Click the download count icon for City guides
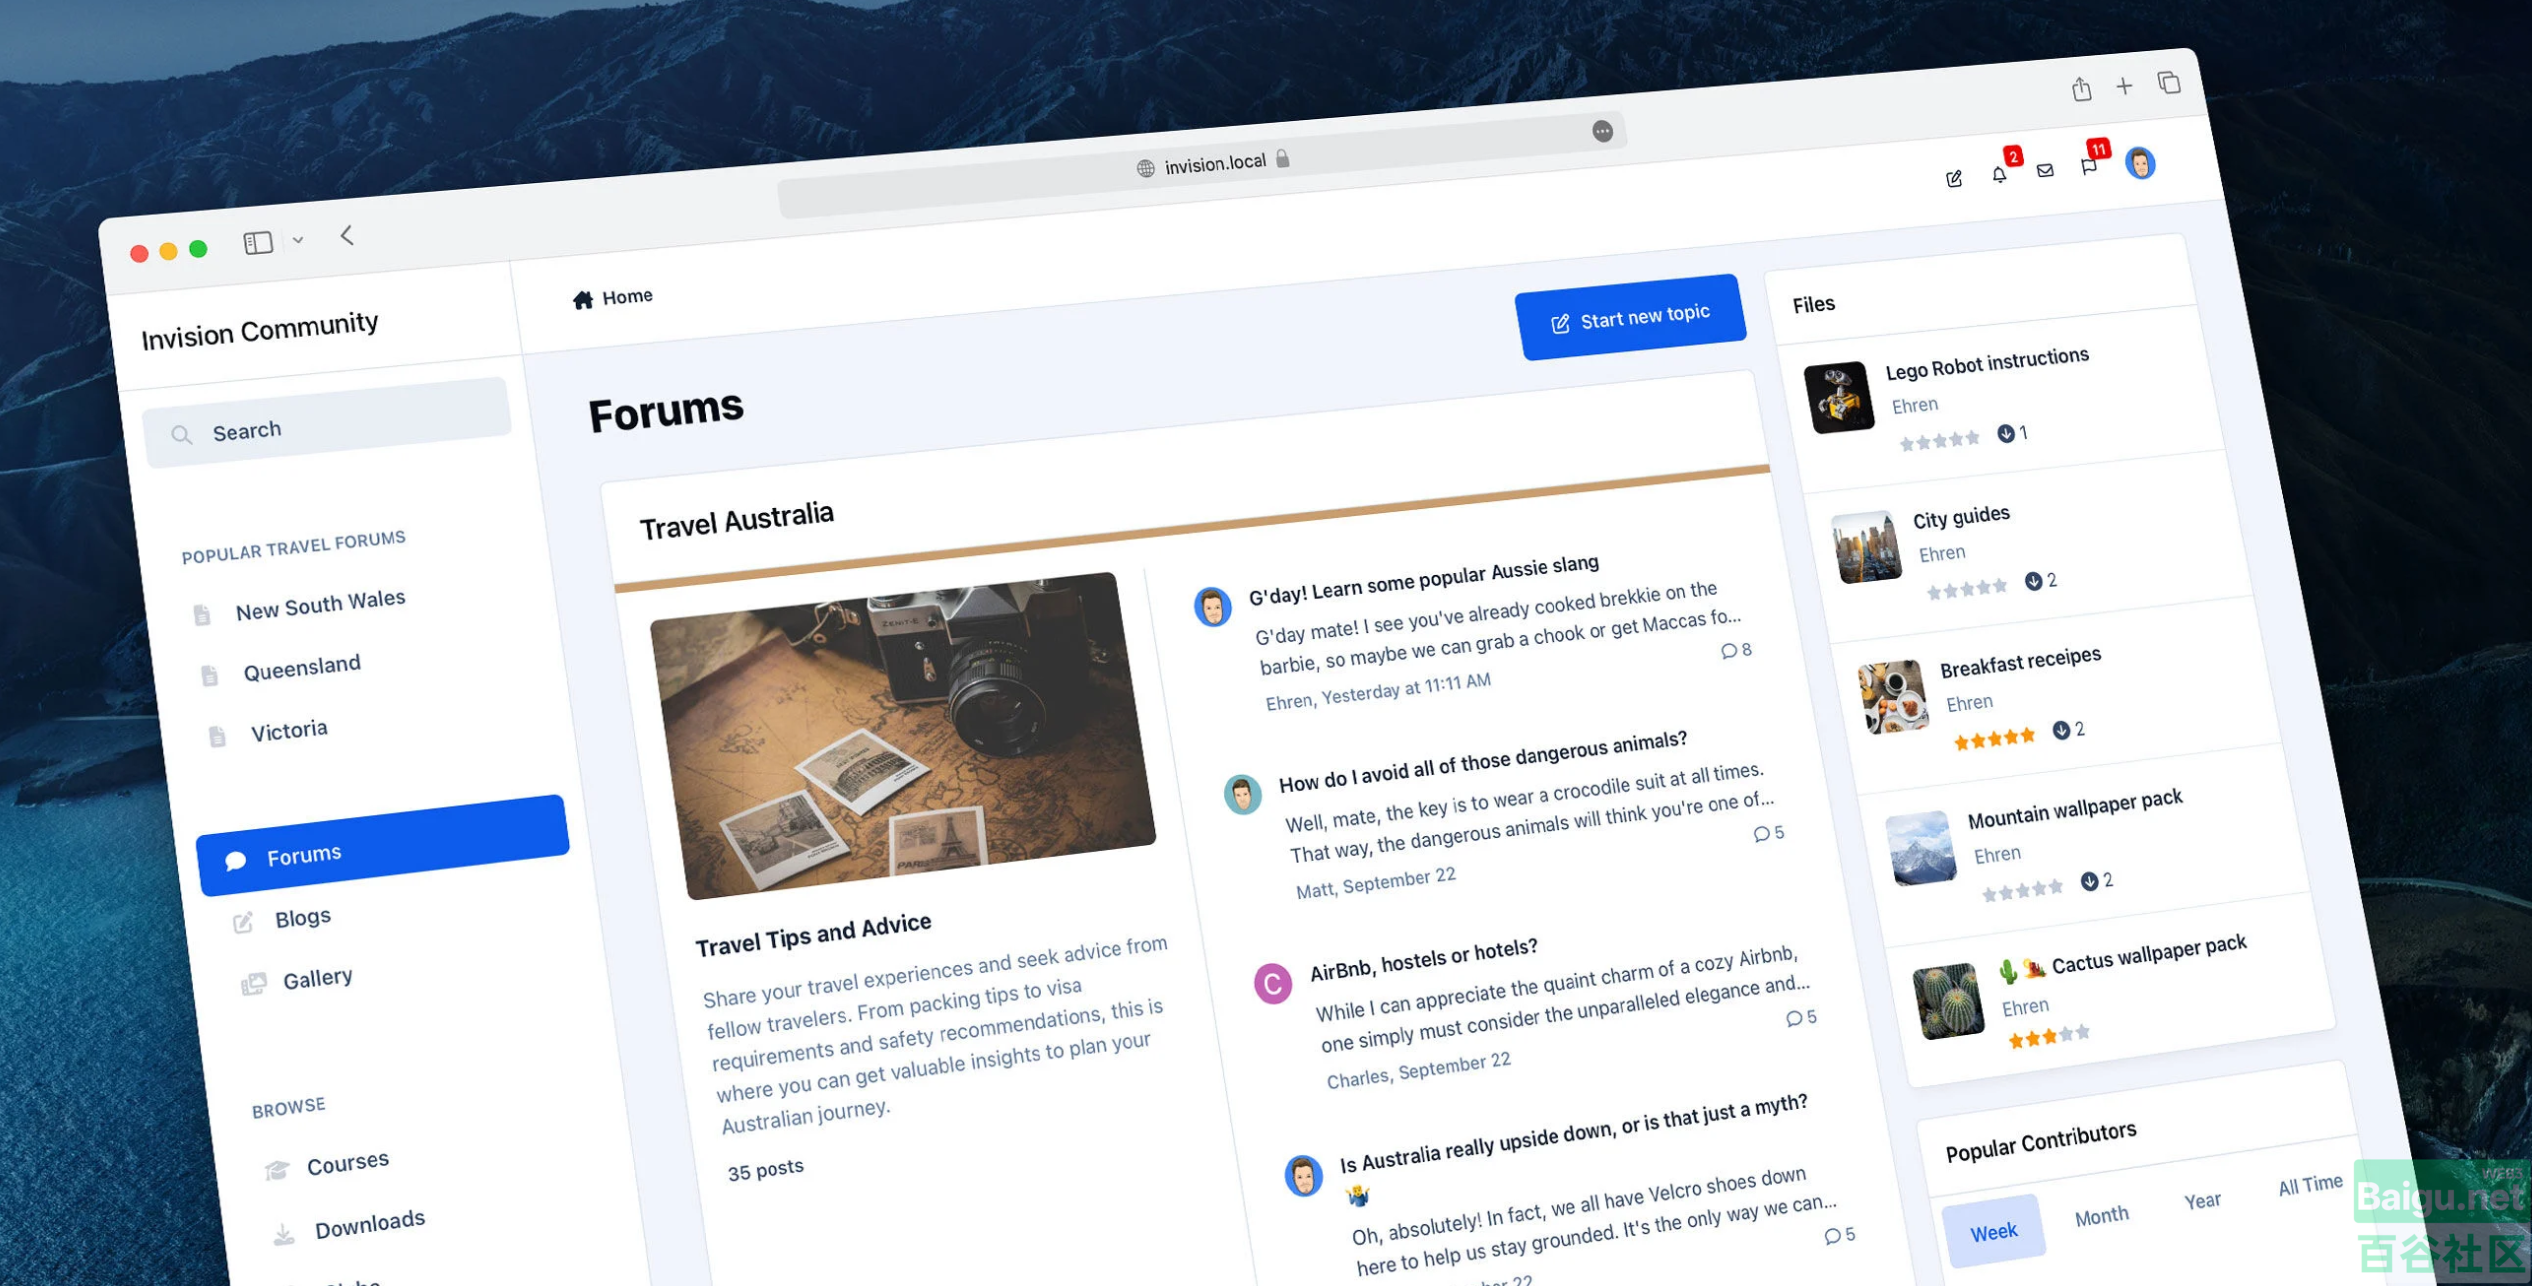The height and width of the screenshot is (1286, 2532). (x=2033, y=581)
